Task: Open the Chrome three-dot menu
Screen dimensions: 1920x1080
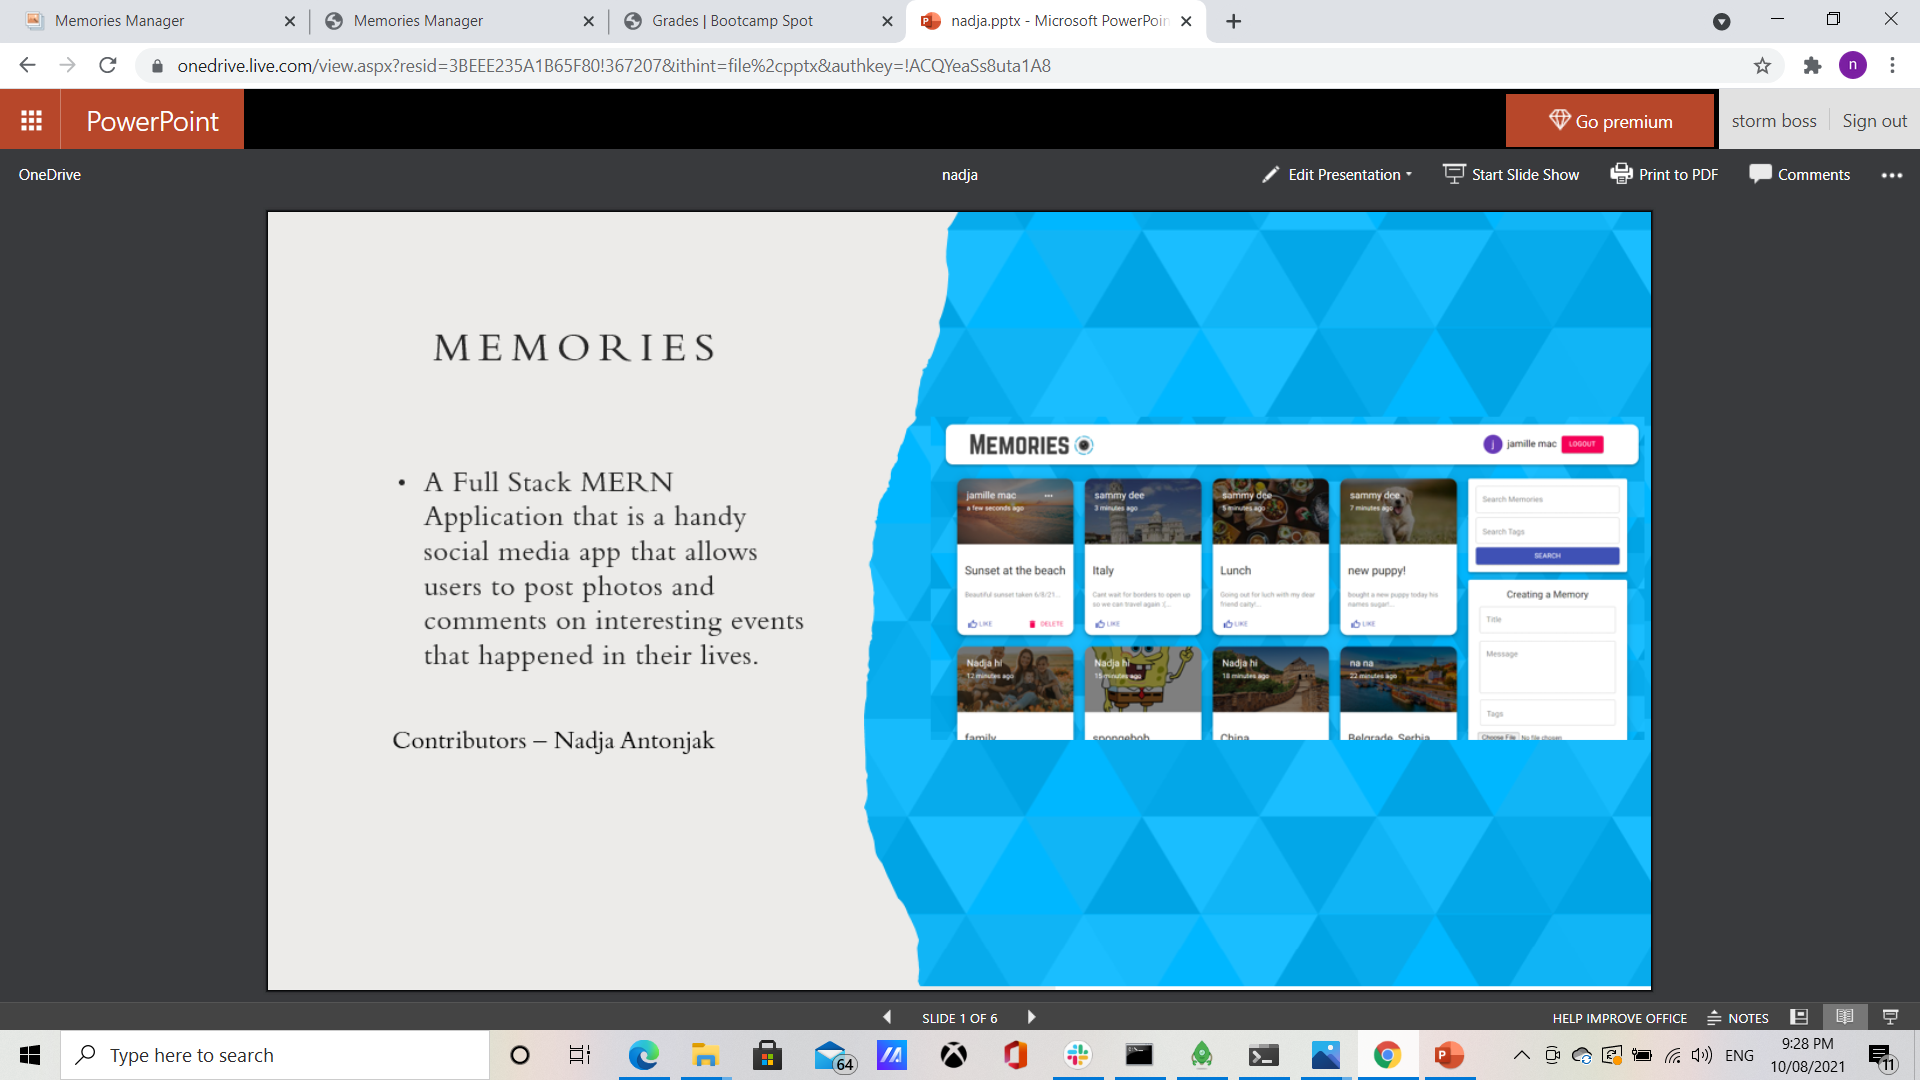Action: coord(1892,66)
